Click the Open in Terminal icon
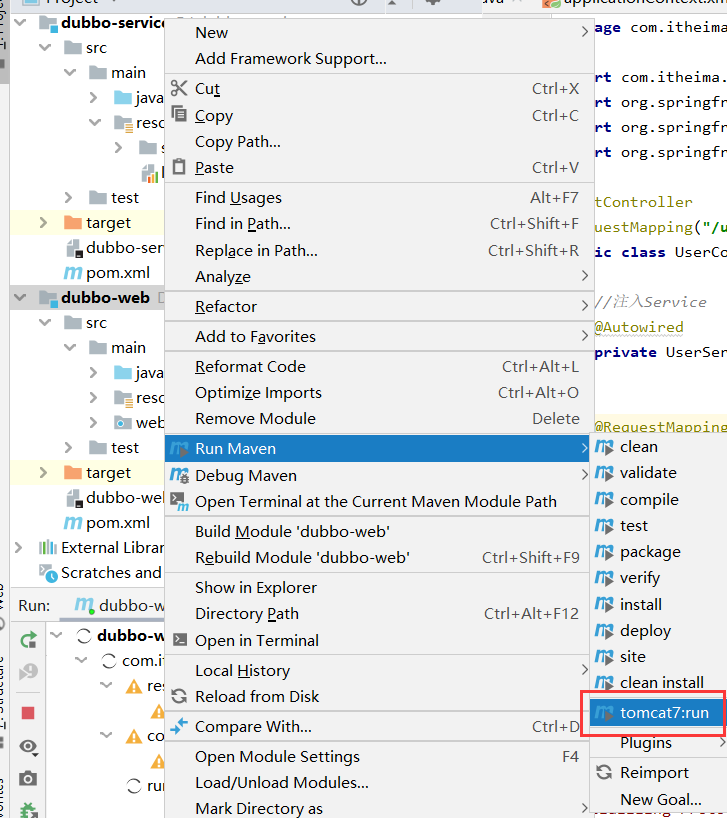Image resolution: width=727 pixels, height=818 pixels. [x=180, y=640]
